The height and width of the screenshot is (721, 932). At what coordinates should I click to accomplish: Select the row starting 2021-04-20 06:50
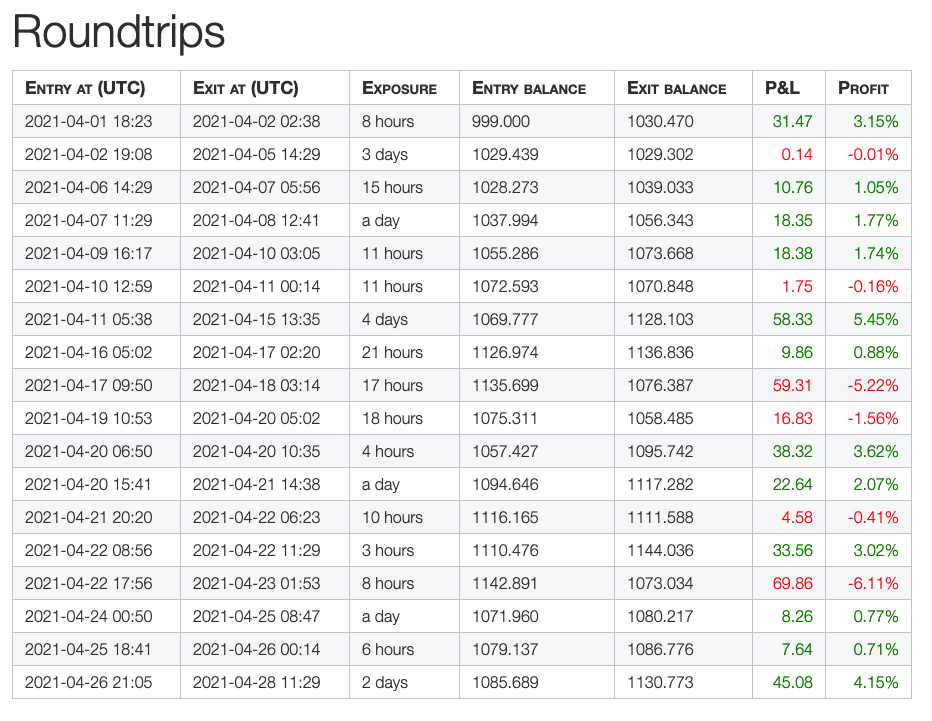tap(86, 452)
